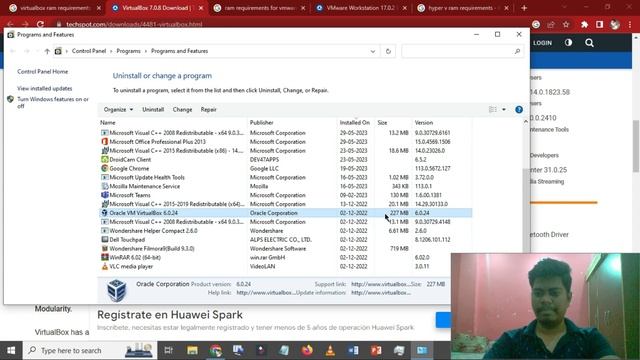Open the Organize dropdown menu

pos(118,109)
